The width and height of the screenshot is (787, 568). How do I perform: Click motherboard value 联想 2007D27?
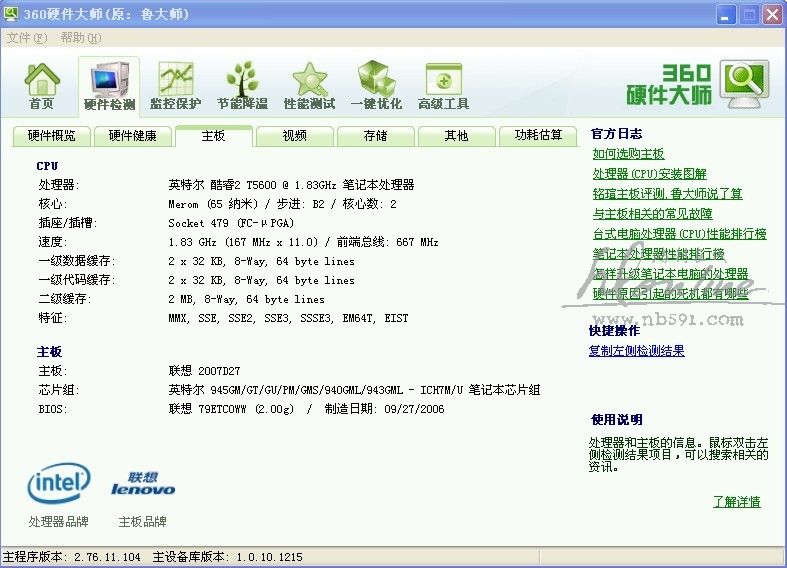point(204,371)
